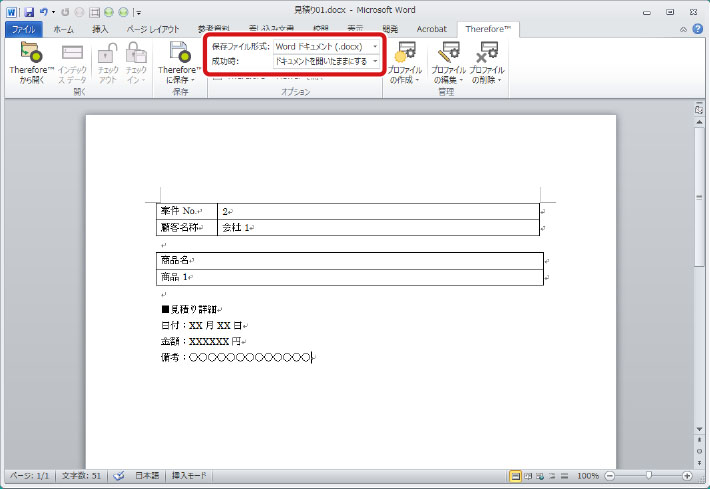Screen dimensions: 710x489
Task: Select the print layout view button
Action: (516, 476)
